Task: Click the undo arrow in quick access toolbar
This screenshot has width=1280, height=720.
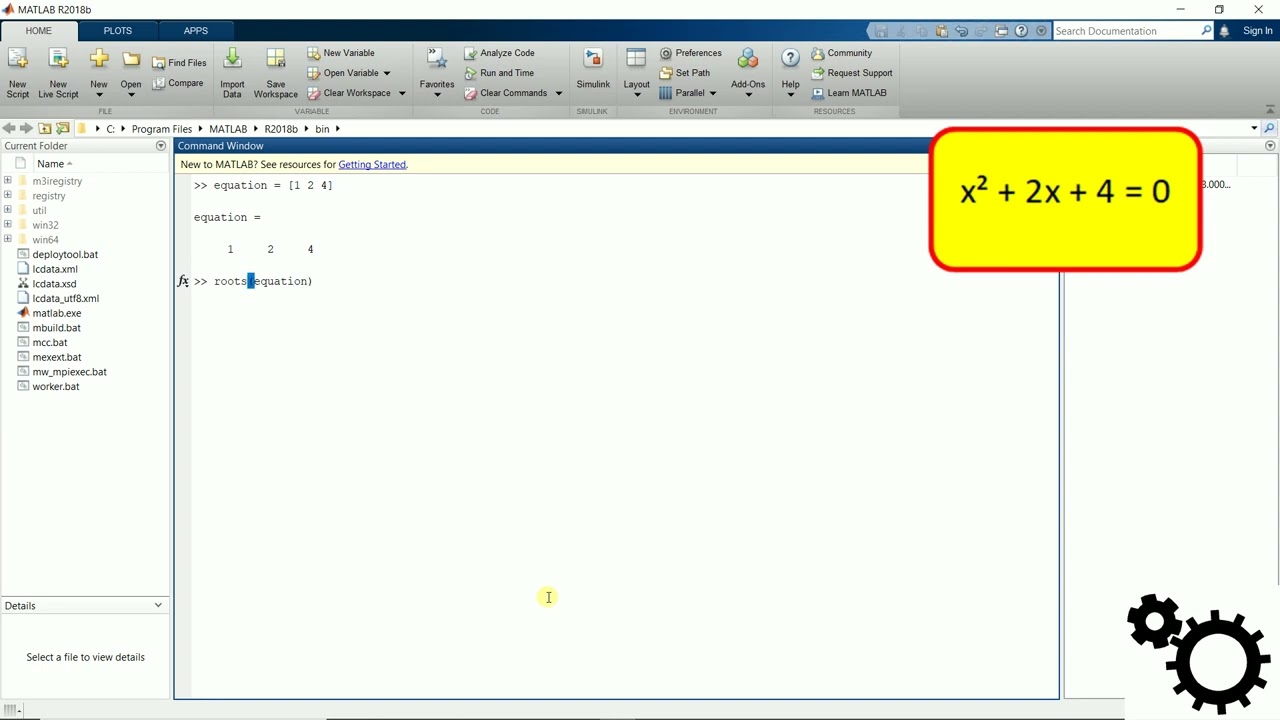Action: tap(961, 31)
